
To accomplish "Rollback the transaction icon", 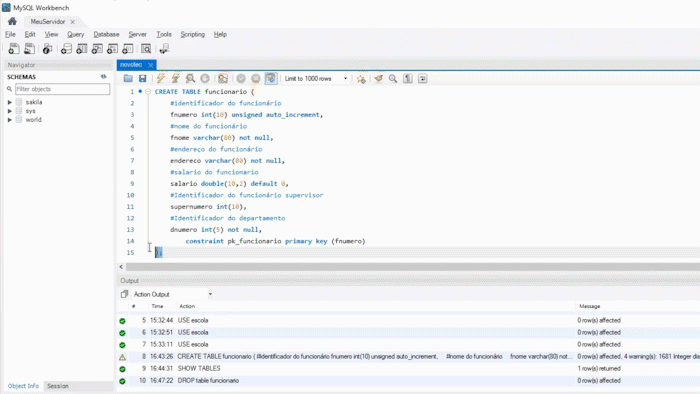I will tap(256, 79).
